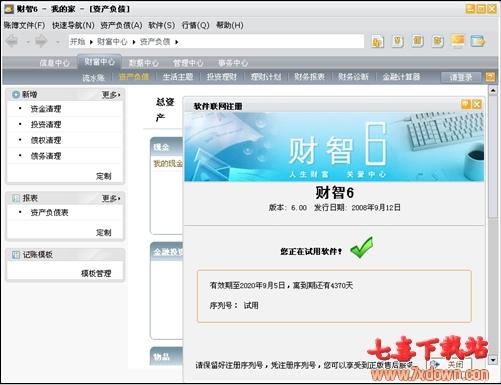Select 资金清理 in the 新增 list
Image resolution: width=501 pixels, height=385 pixels.
(46, 109)
